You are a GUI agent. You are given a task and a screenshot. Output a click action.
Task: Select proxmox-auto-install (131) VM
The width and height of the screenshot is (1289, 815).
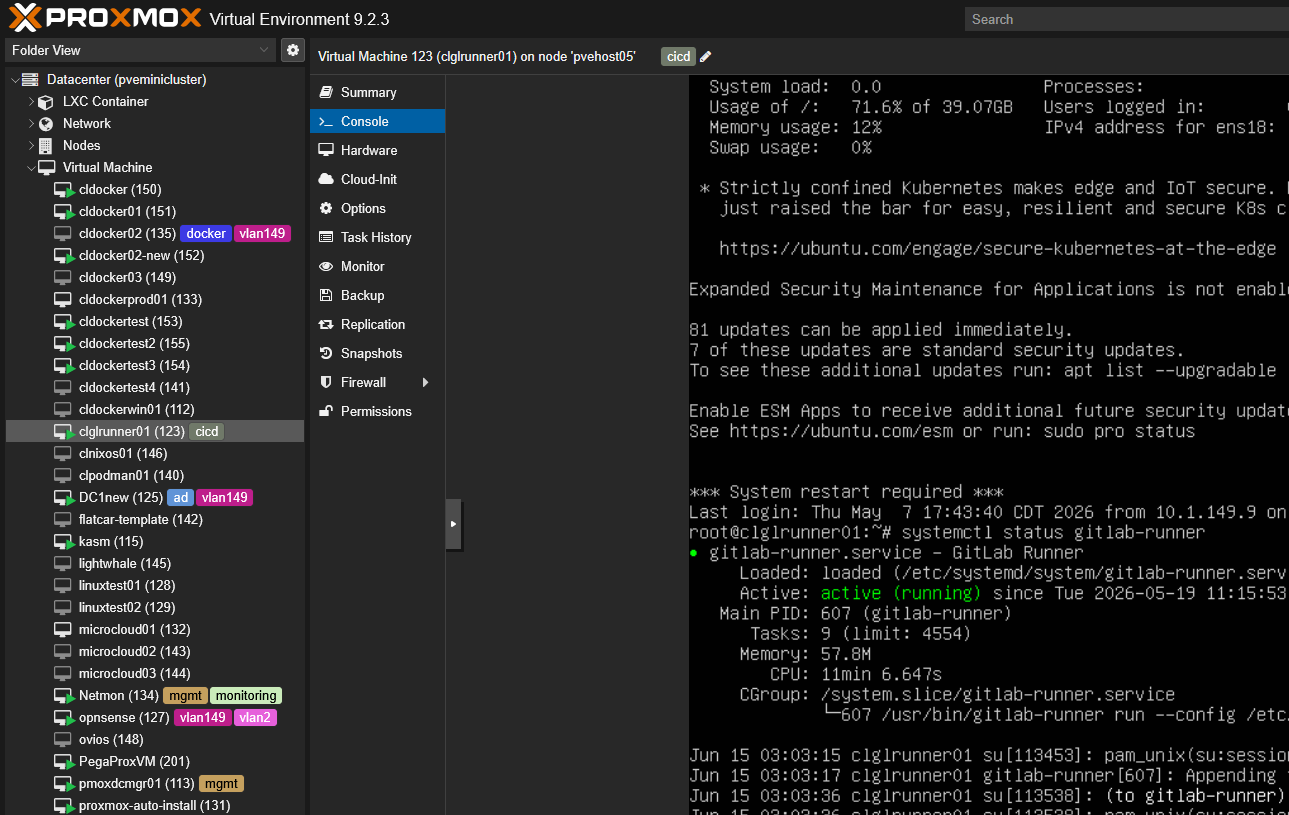[x=155, y=805]
